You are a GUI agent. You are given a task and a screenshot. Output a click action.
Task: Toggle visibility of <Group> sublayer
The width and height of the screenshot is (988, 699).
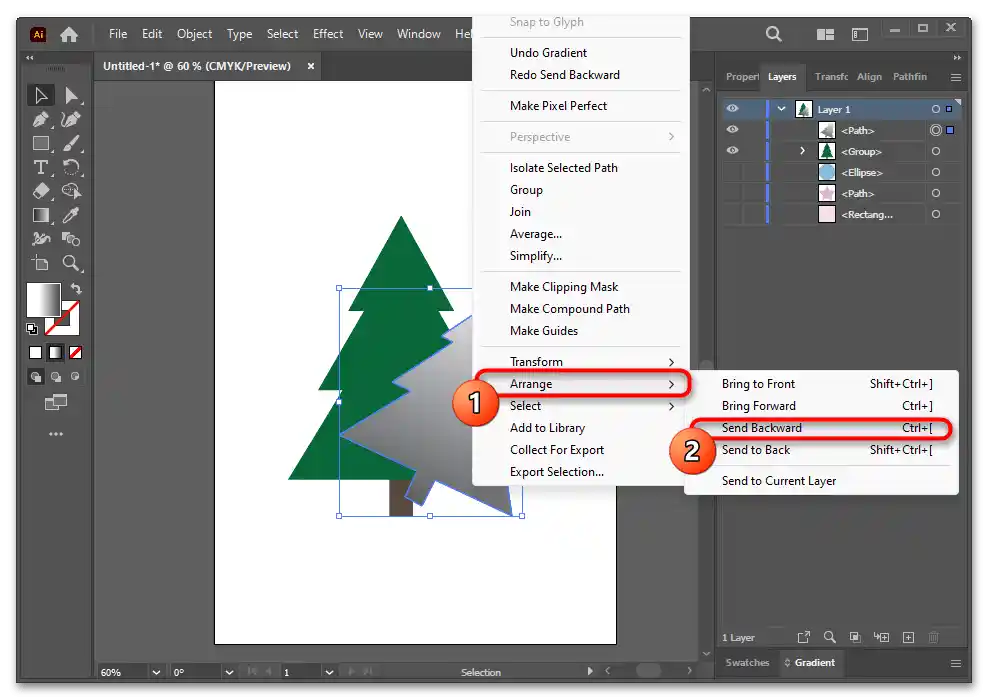pyautogui.click(x=732, y=151)
